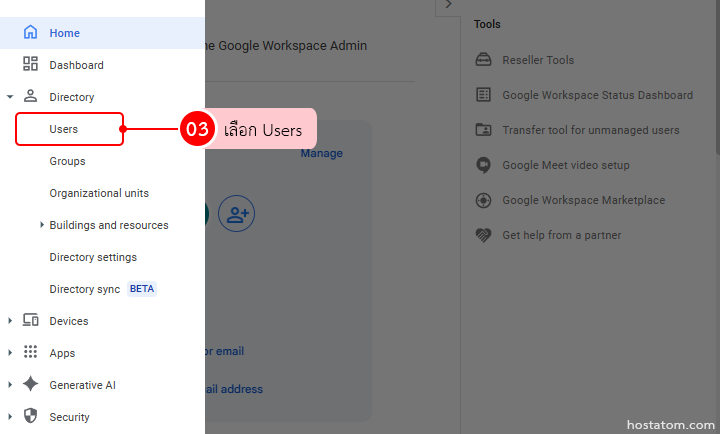Open Google Meet video setup link
This screenshot has height=434, width=720.
coord(566,165)
